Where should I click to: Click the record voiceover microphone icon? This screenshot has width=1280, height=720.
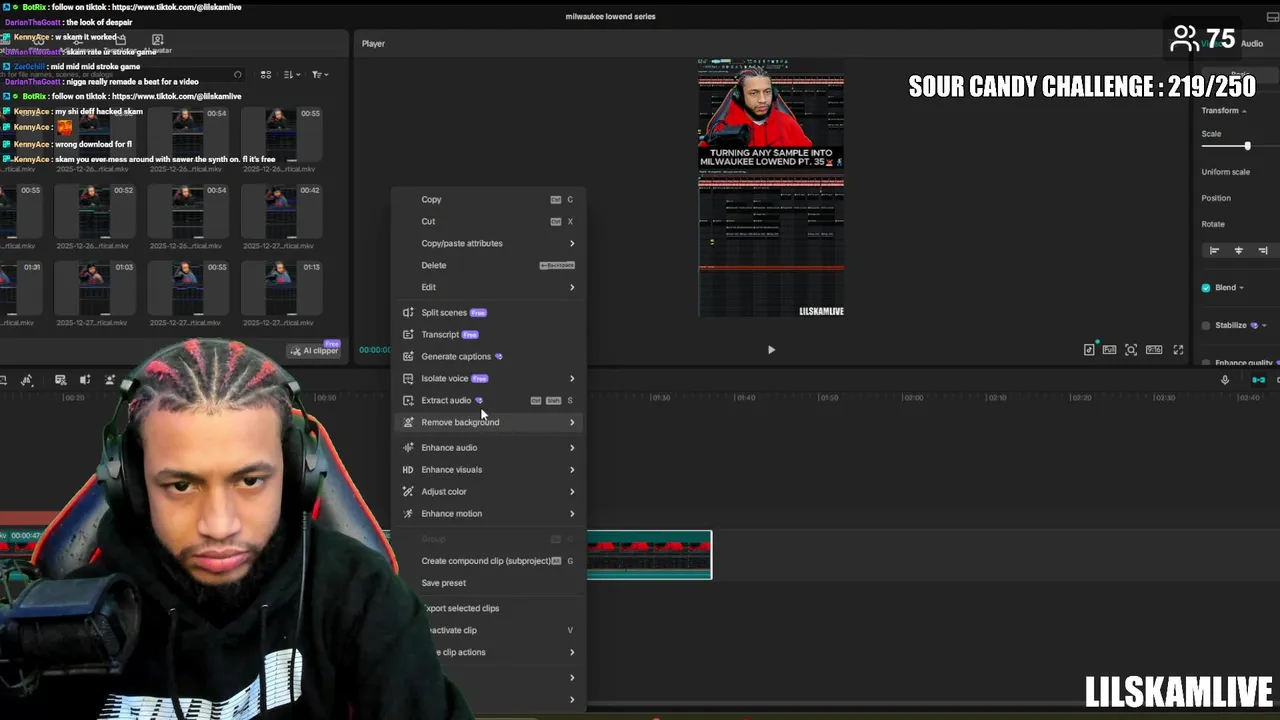[1224, 380]
